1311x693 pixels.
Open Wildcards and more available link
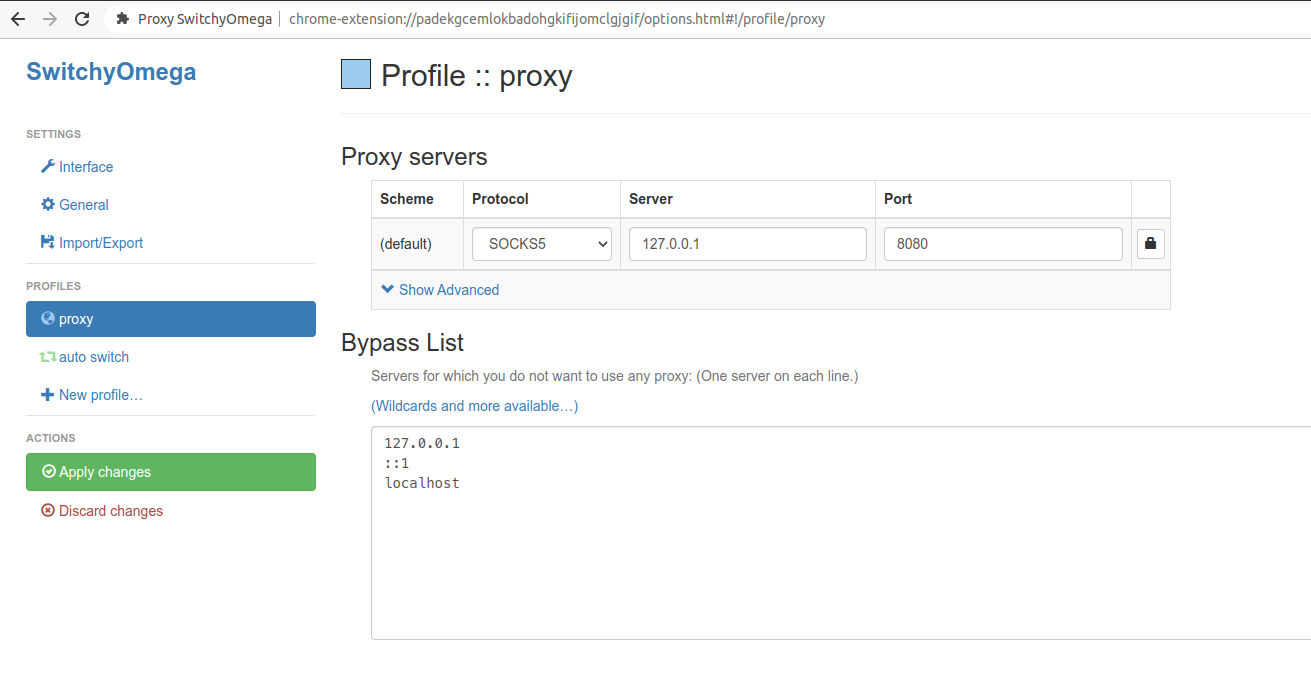pos(474,406)
